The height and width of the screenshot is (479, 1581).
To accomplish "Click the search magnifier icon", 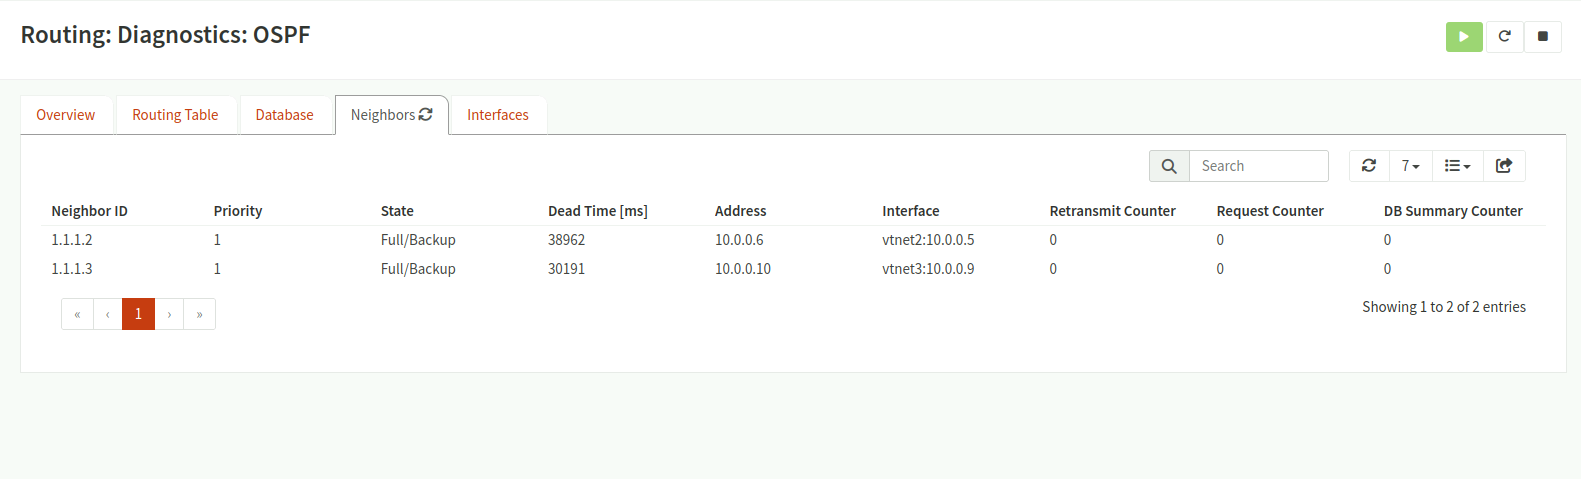I will pos(1169,166).
